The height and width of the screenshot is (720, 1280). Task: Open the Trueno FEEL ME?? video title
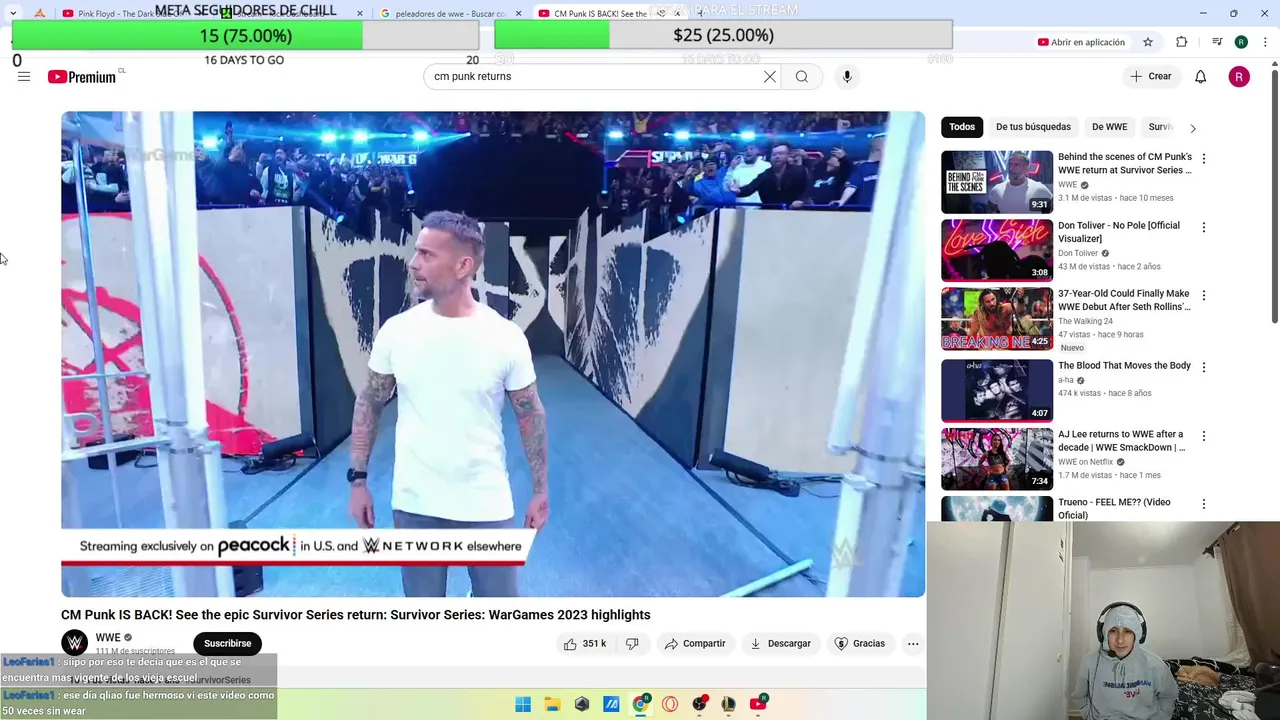click(1114, 509)
